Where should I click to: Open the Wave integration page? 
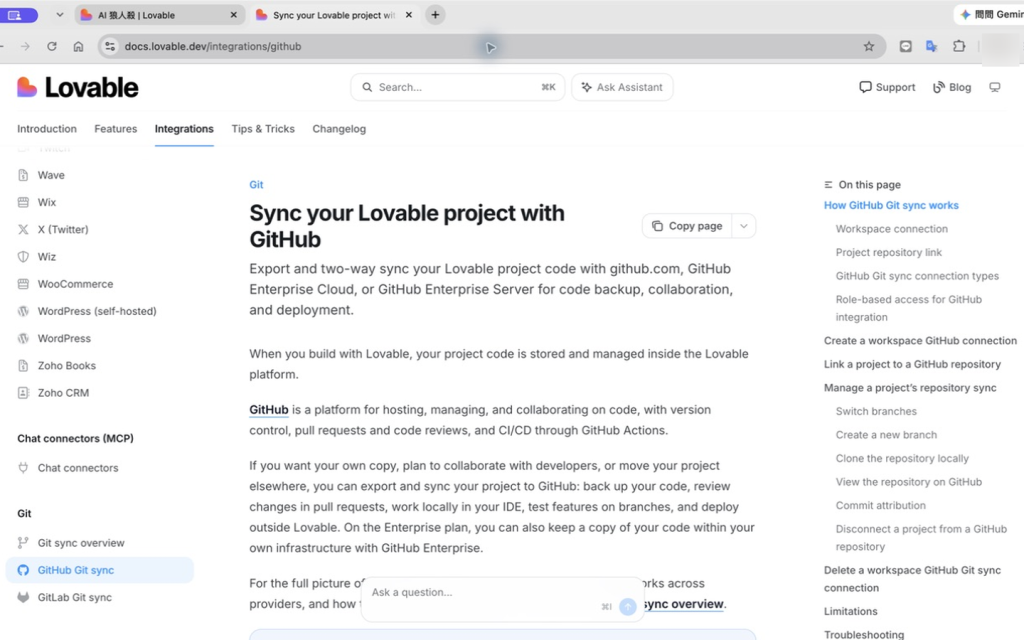coord(51,175)
